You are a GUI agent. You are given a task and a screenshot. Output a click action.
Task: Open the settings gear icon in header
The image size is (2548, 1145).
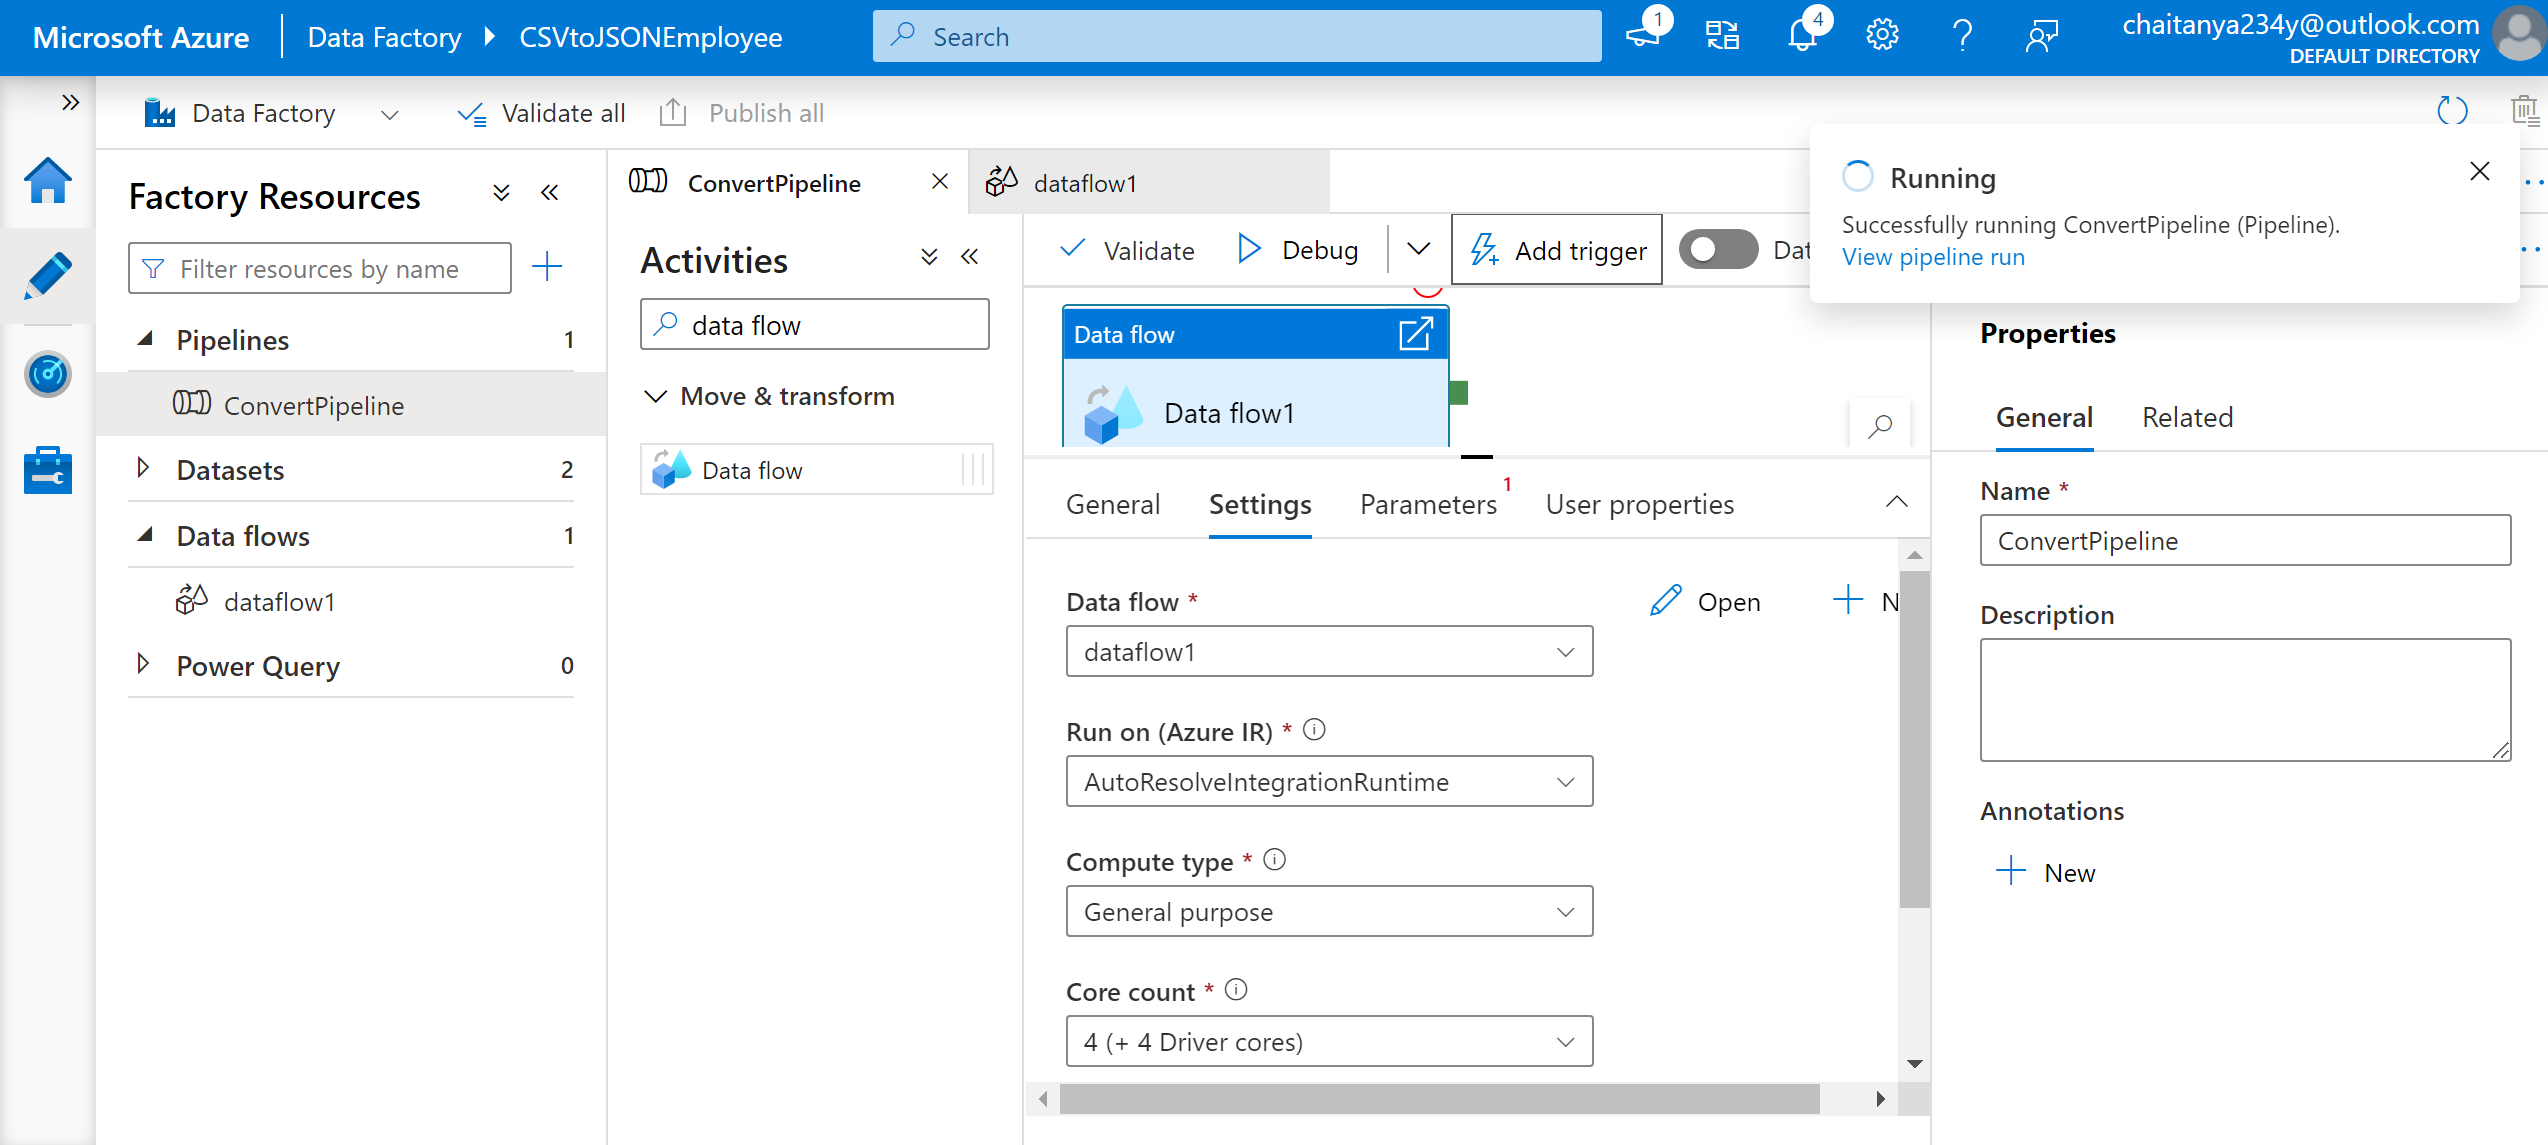1882,36
